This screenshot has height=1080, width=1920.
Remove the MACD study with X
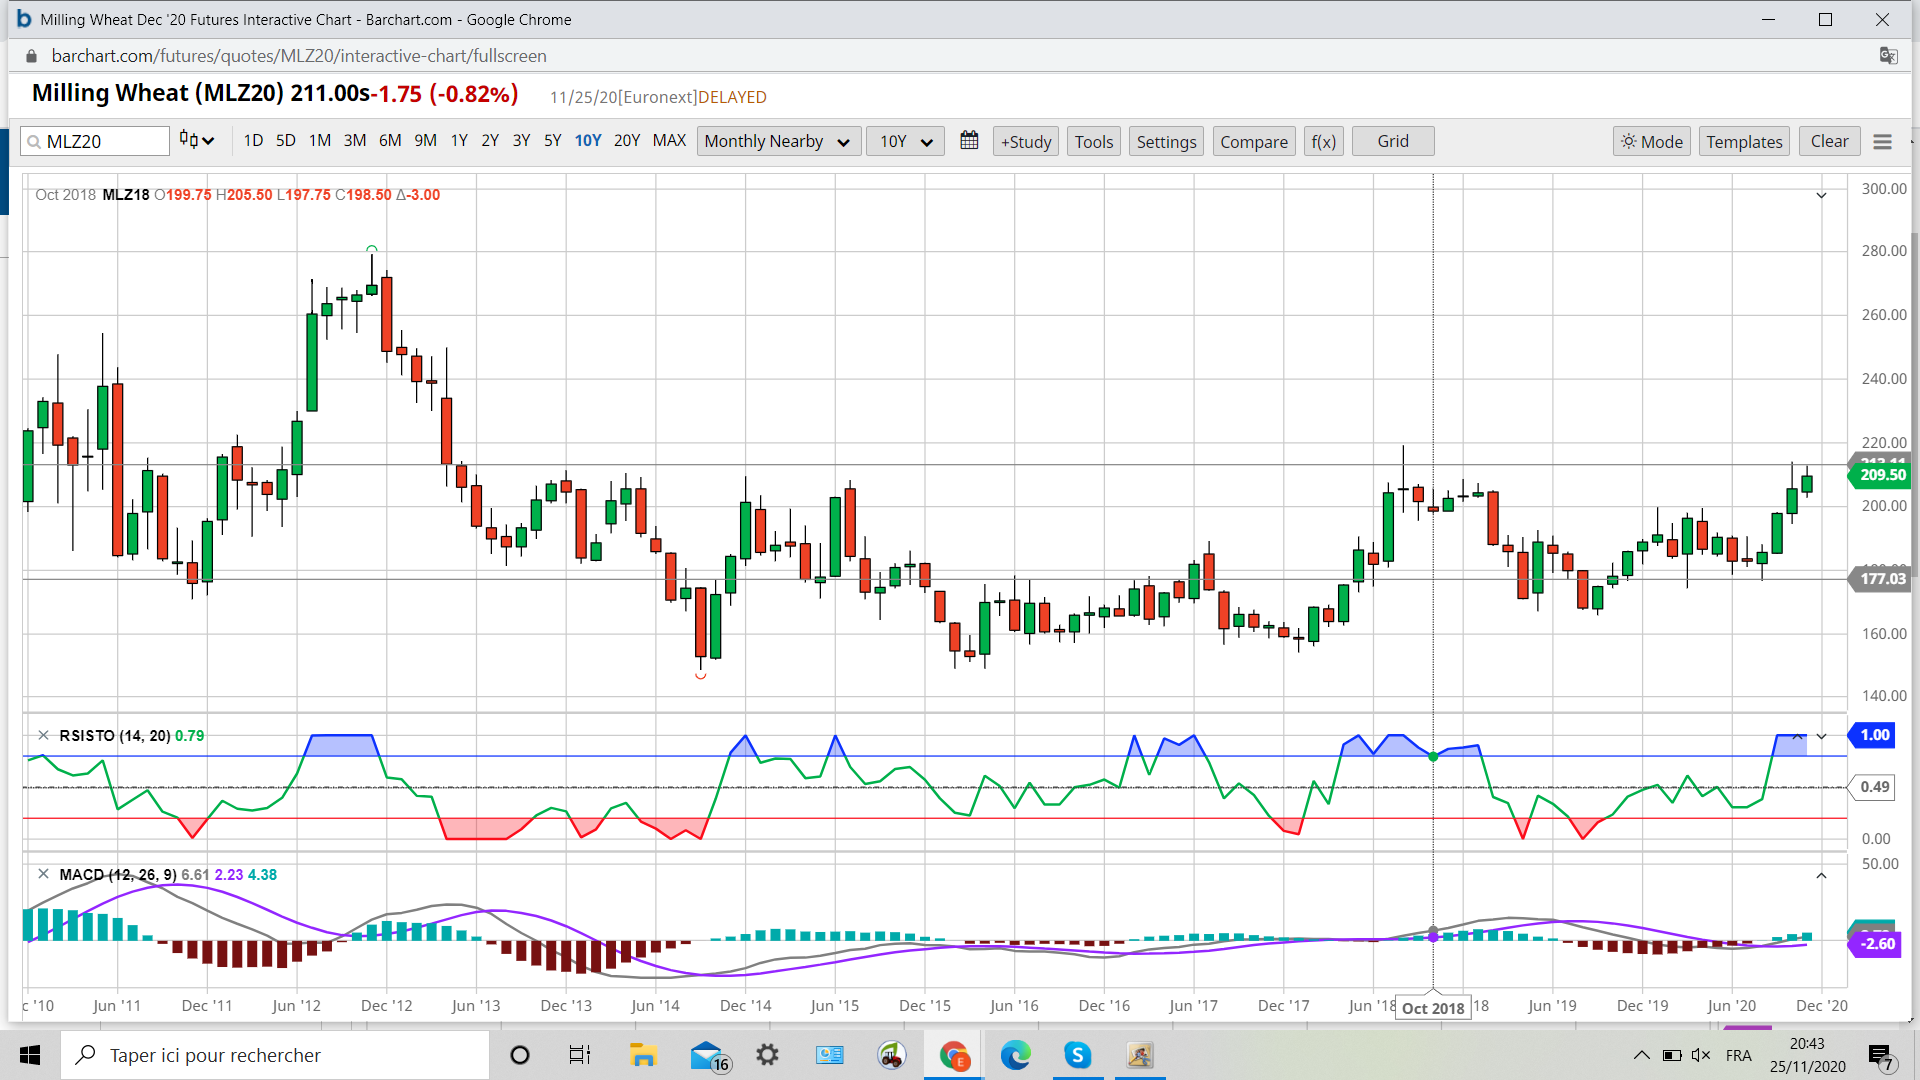[x=43, y=874]
